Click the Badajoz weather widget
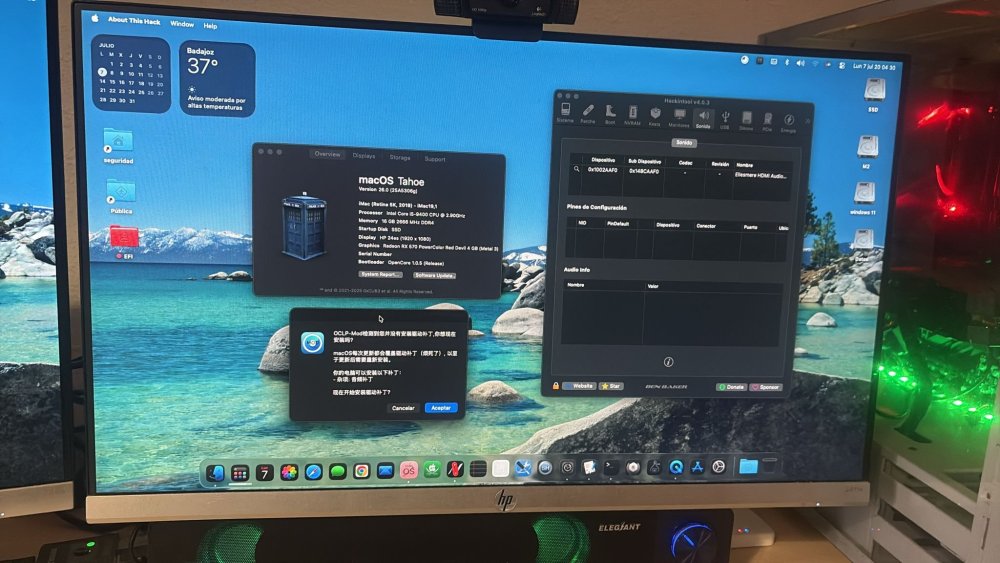Screen dimensions: 1000x563 pos(217,79)
